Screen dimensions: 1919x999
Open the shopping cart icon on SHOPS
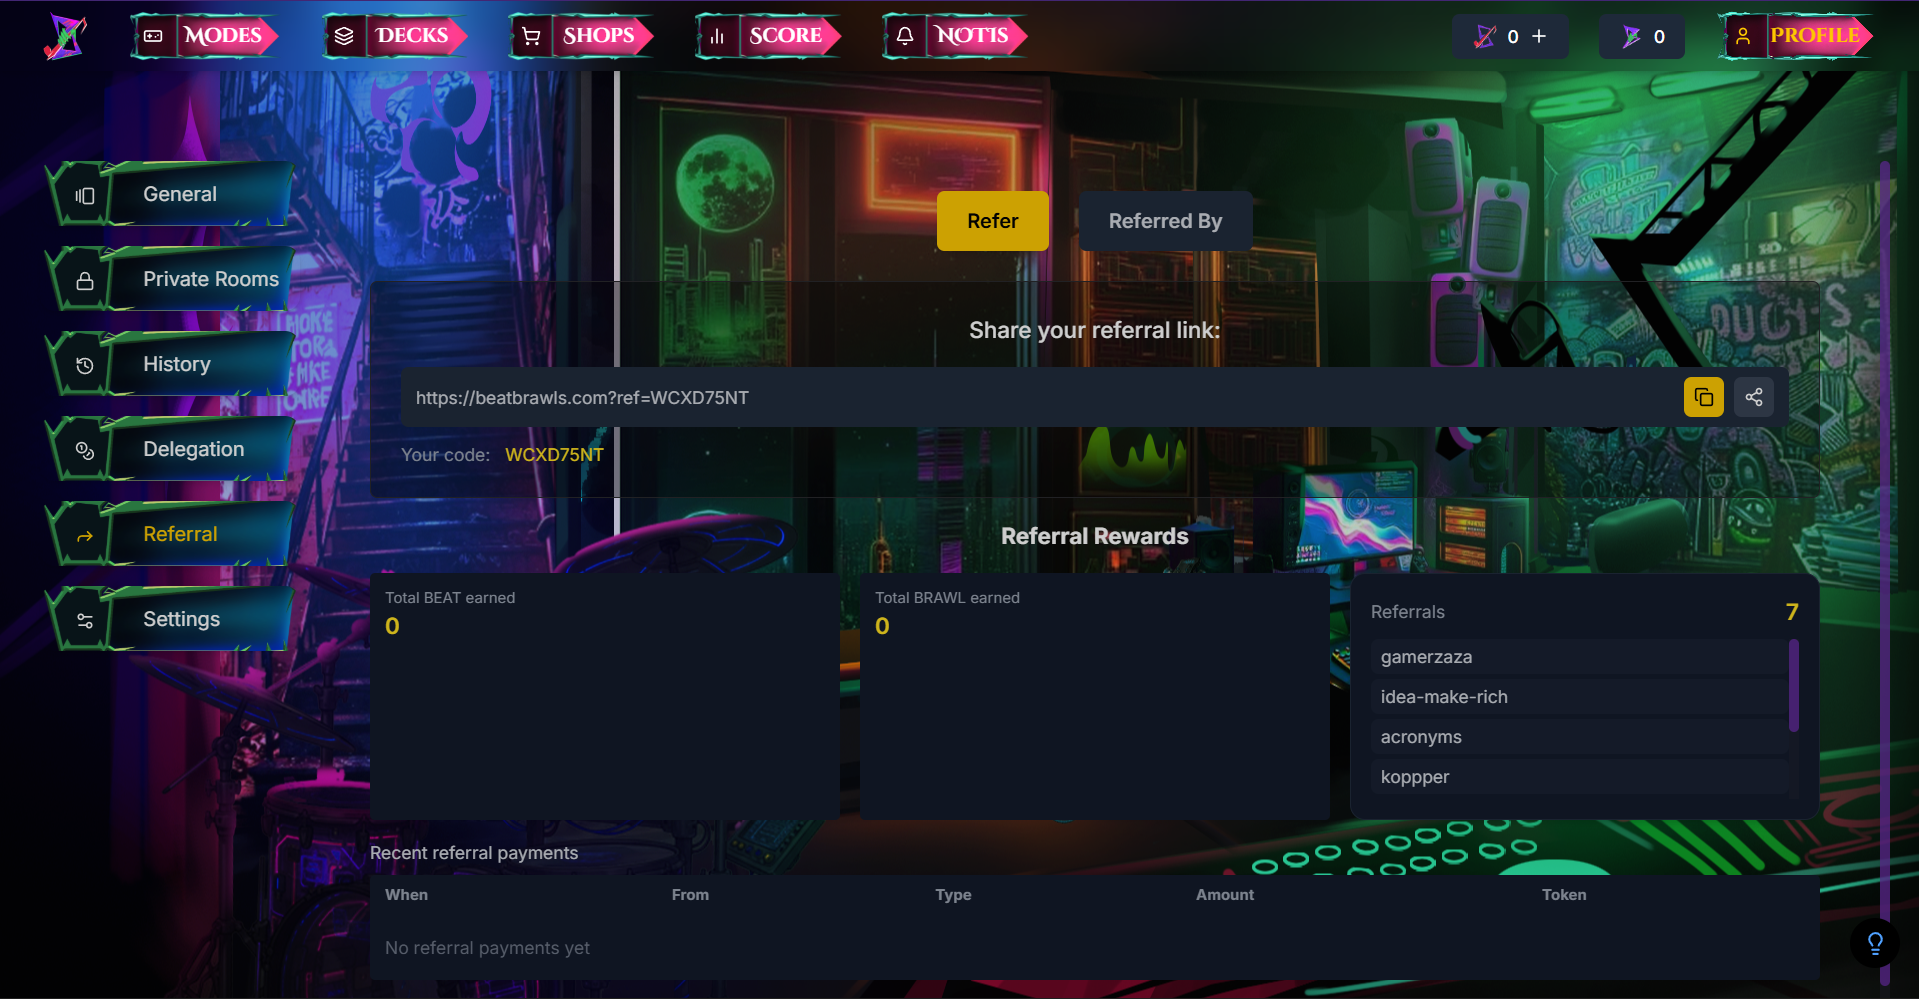click(x=531, y=34)
